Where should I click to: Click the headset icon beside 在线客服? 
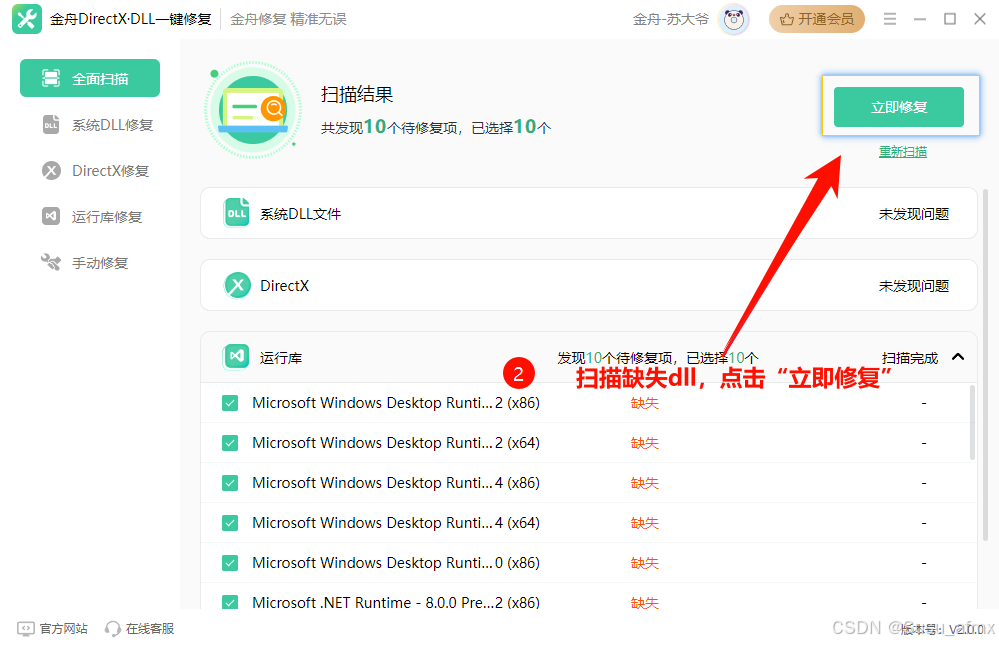point(113,629)
